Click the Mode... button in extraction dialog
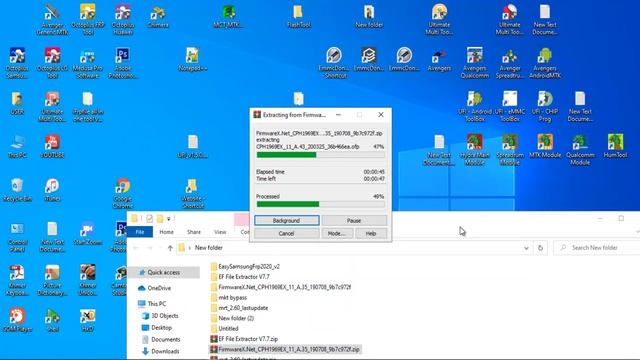640x360 pixels. 337,233
